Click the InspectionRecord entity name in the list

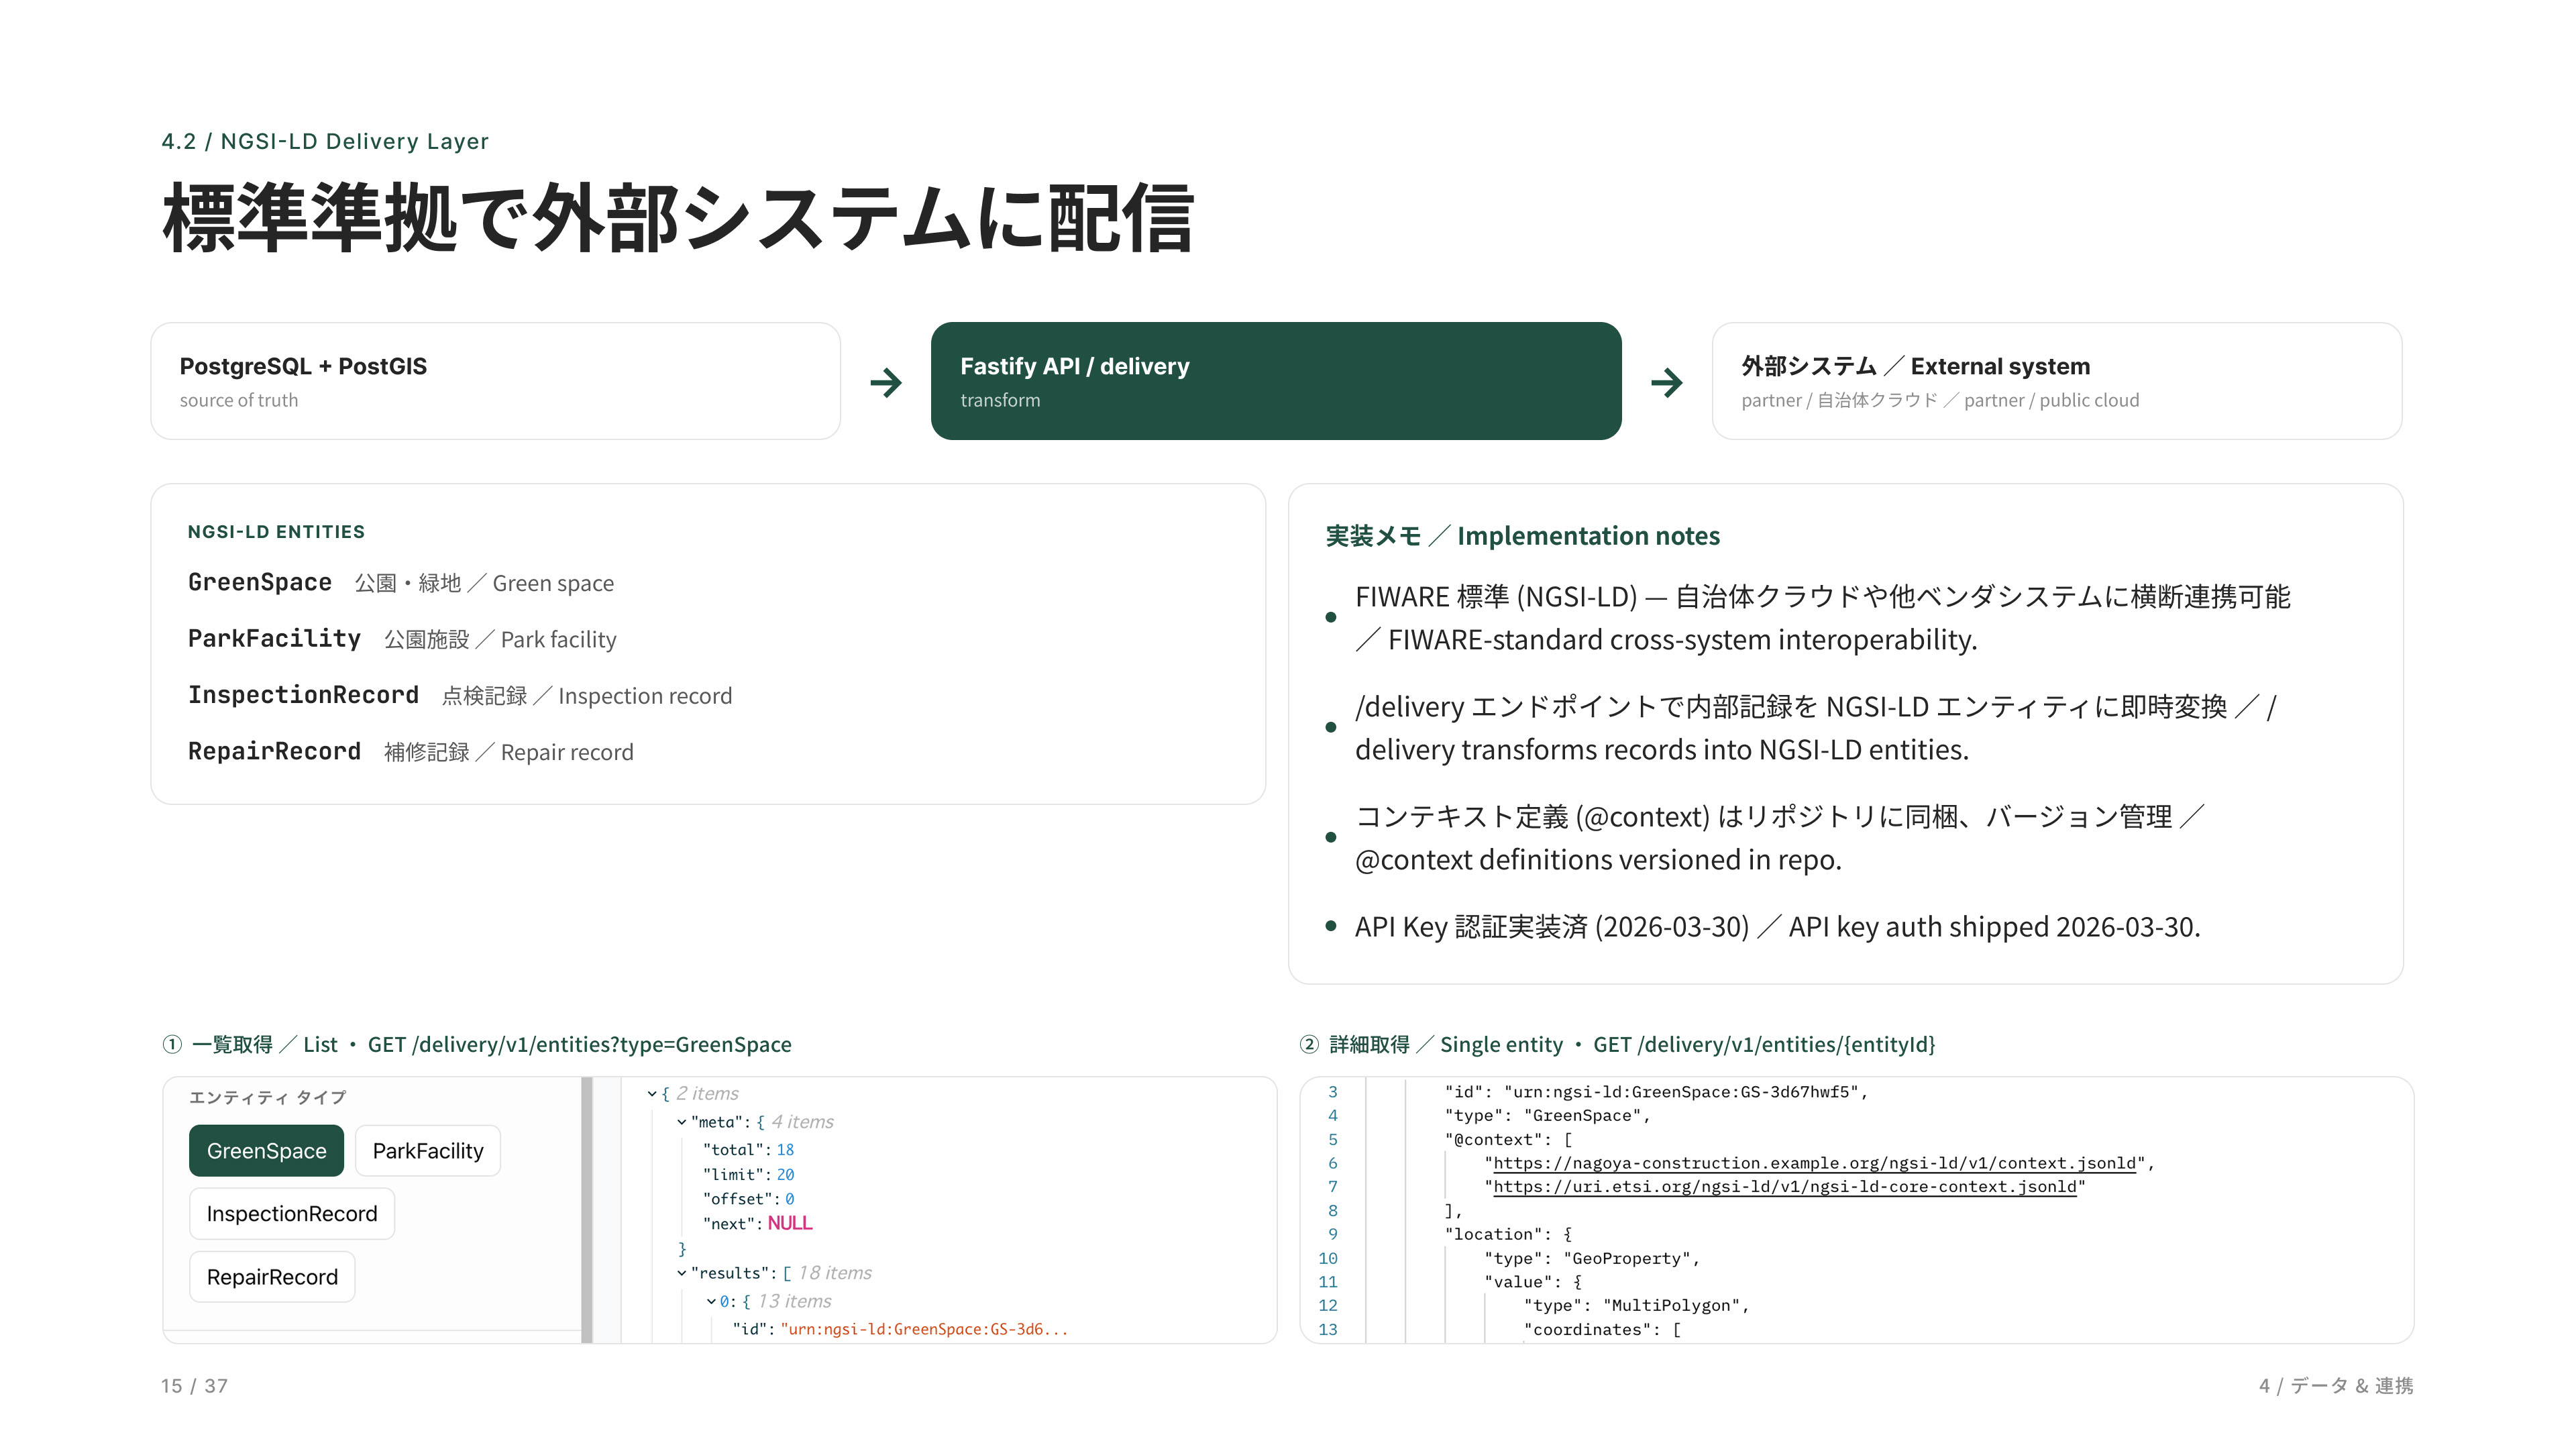pyautogui.click(x=303, y=694)
